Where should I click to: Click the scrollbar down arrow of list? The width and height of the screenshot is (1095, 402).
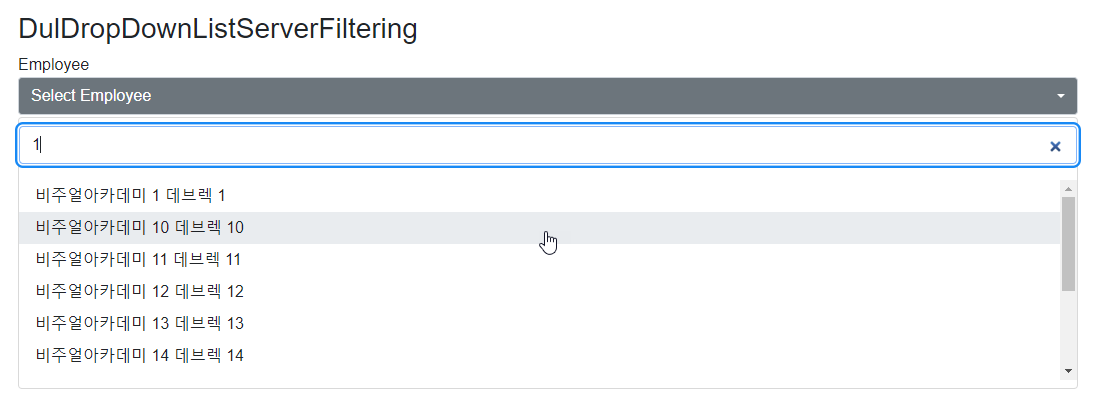pyautogui.click(x=1068, y=371)
